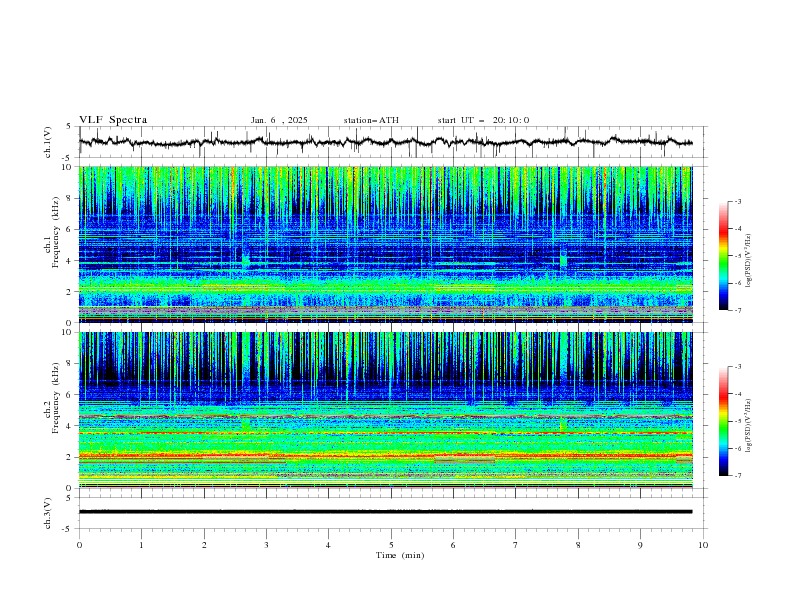Select the "Time (min)" axis label
Image resolution: width=792 pixels, height=612 pixels.
(400, 555)
